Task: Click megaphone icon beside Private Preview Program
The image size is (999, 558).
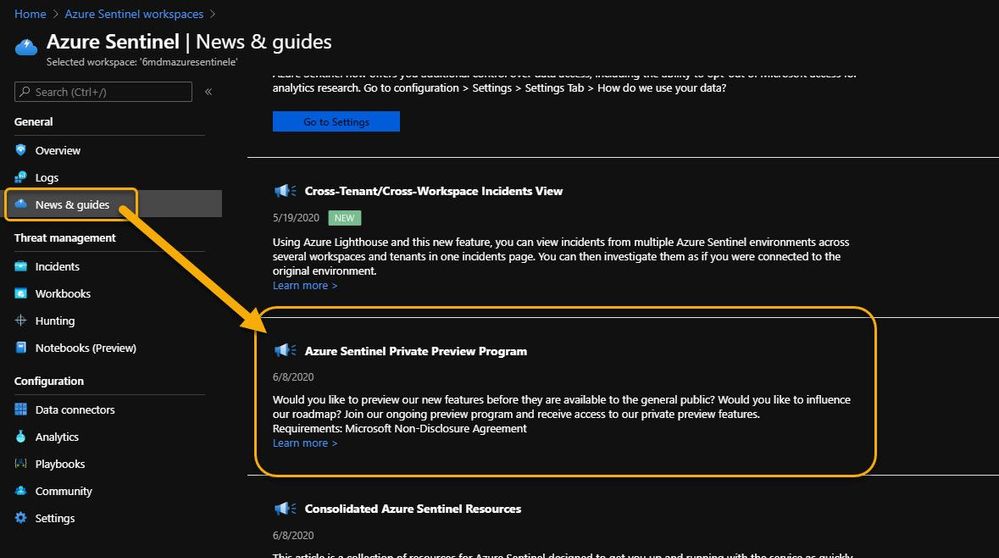Action: tap(285, 350)
